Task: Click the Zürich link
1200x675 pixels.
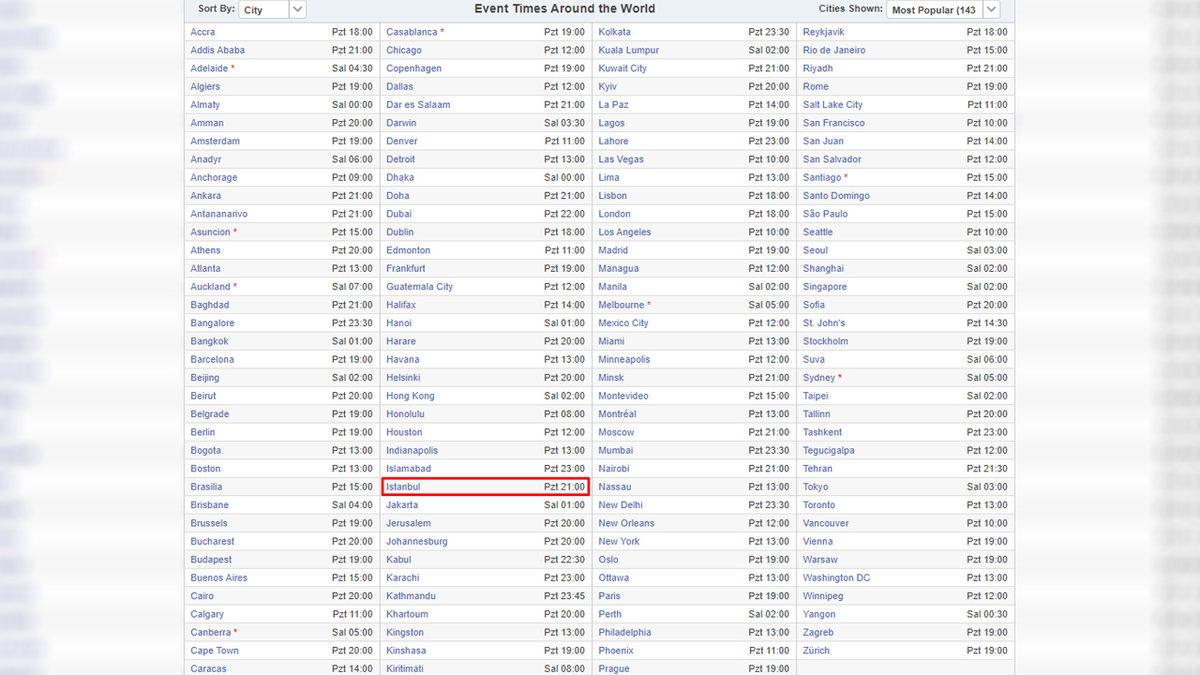Action: 818,650
